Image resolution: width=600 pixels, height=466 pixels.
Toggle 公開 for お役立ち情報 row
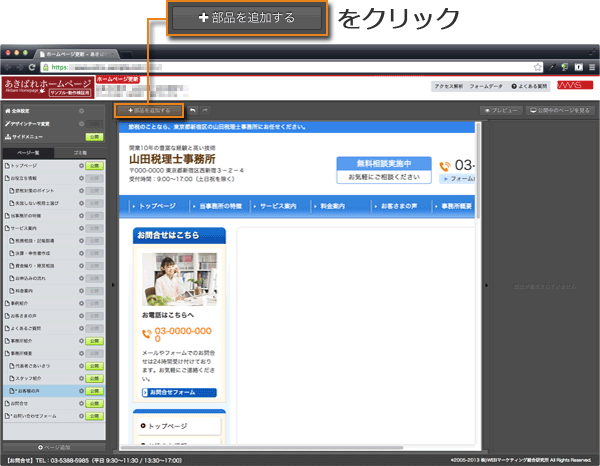95,178
